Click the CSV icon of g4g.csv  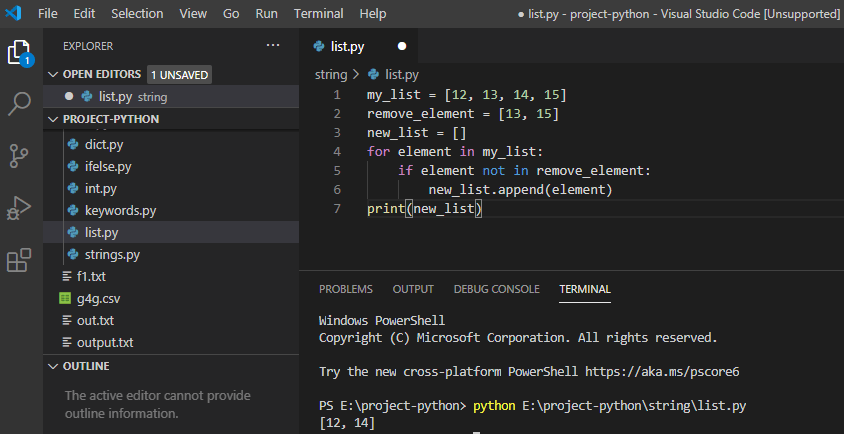click(65, 298)
